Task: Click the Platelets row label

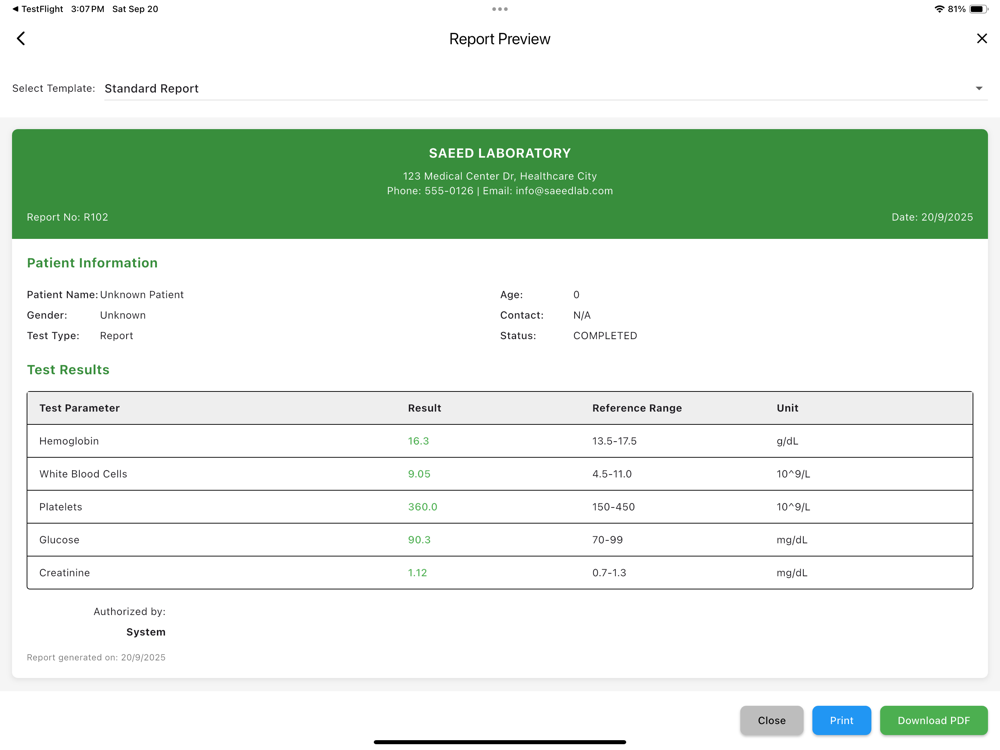Action: click(x=61, y=507)
